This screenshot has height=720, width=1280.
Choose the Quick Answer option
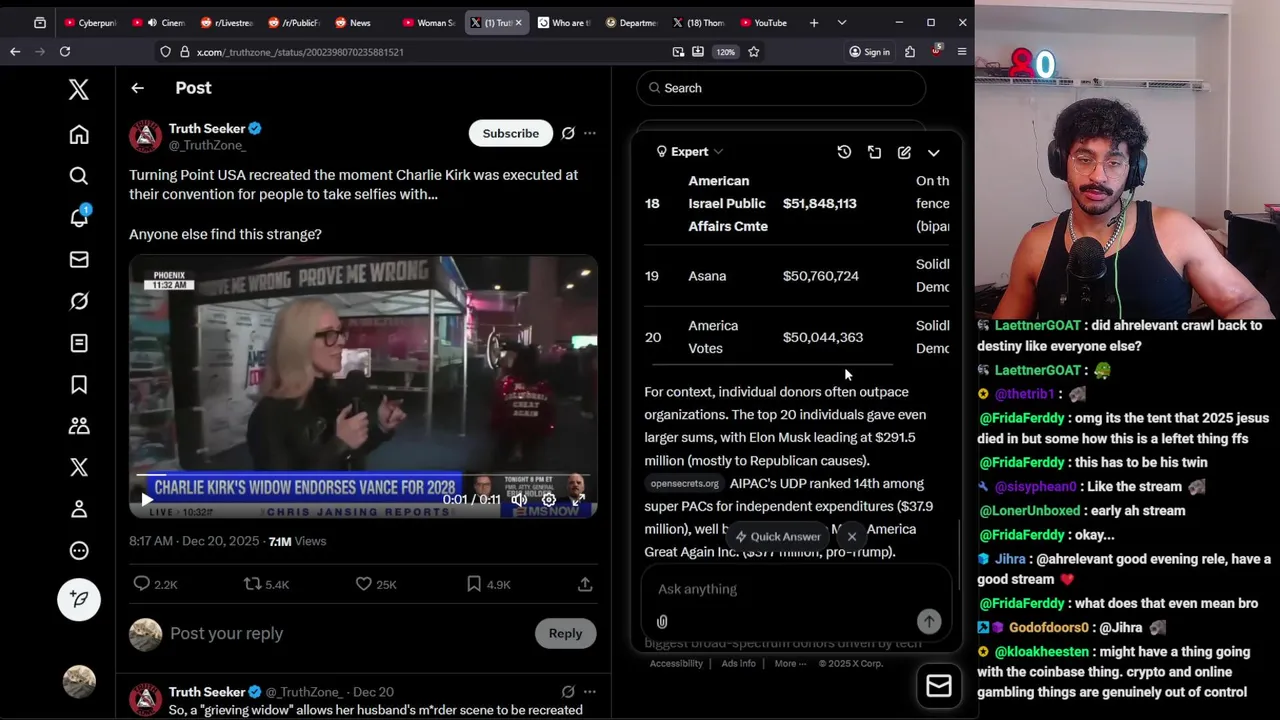pos(778,537)
